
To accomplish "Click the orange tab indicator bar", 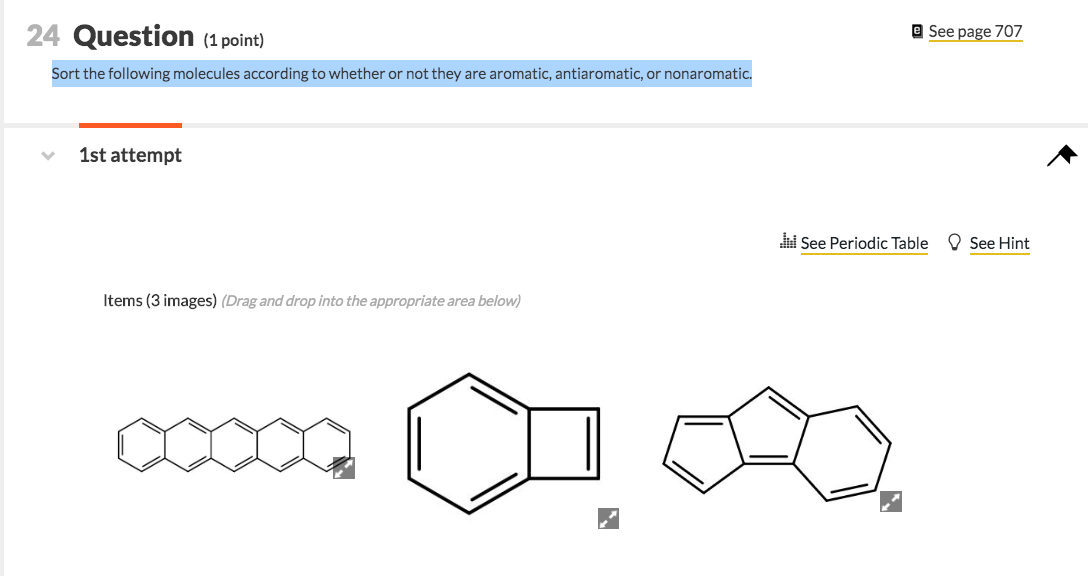I will 130,123.
